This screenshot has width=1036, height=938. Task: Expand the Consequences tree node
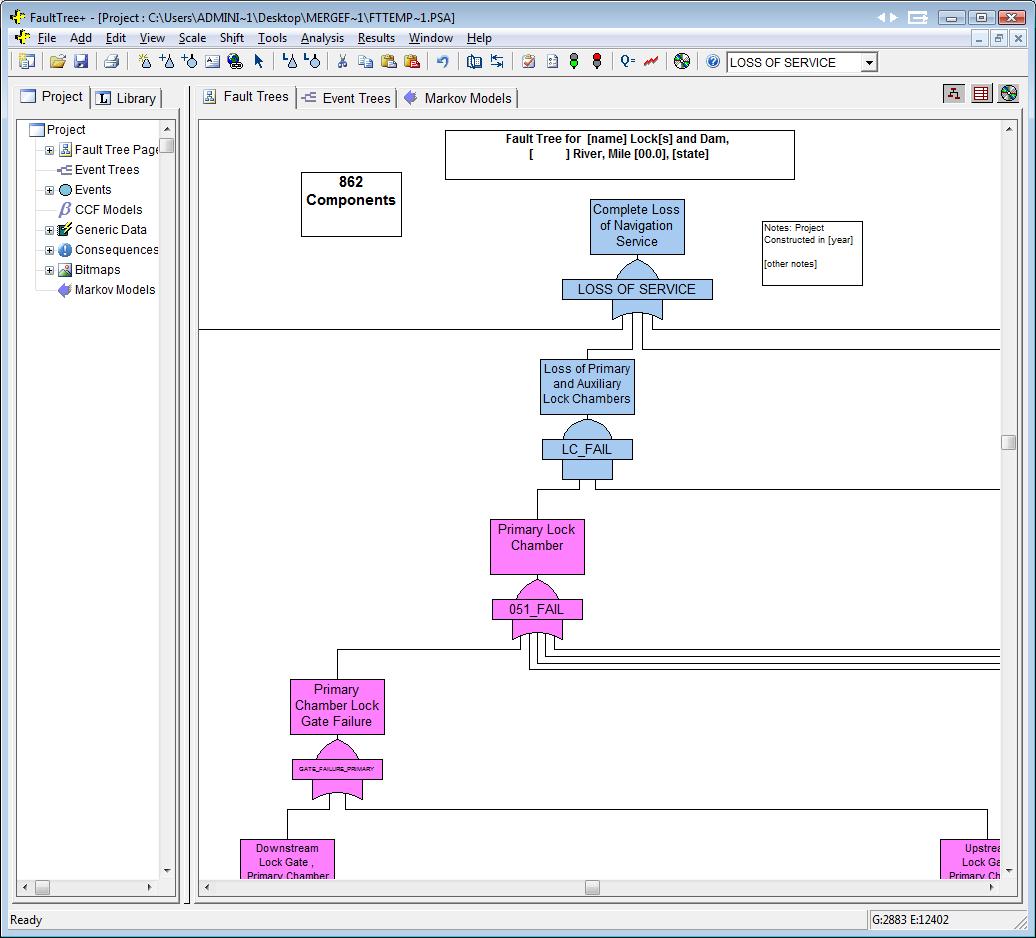(49, 250)
